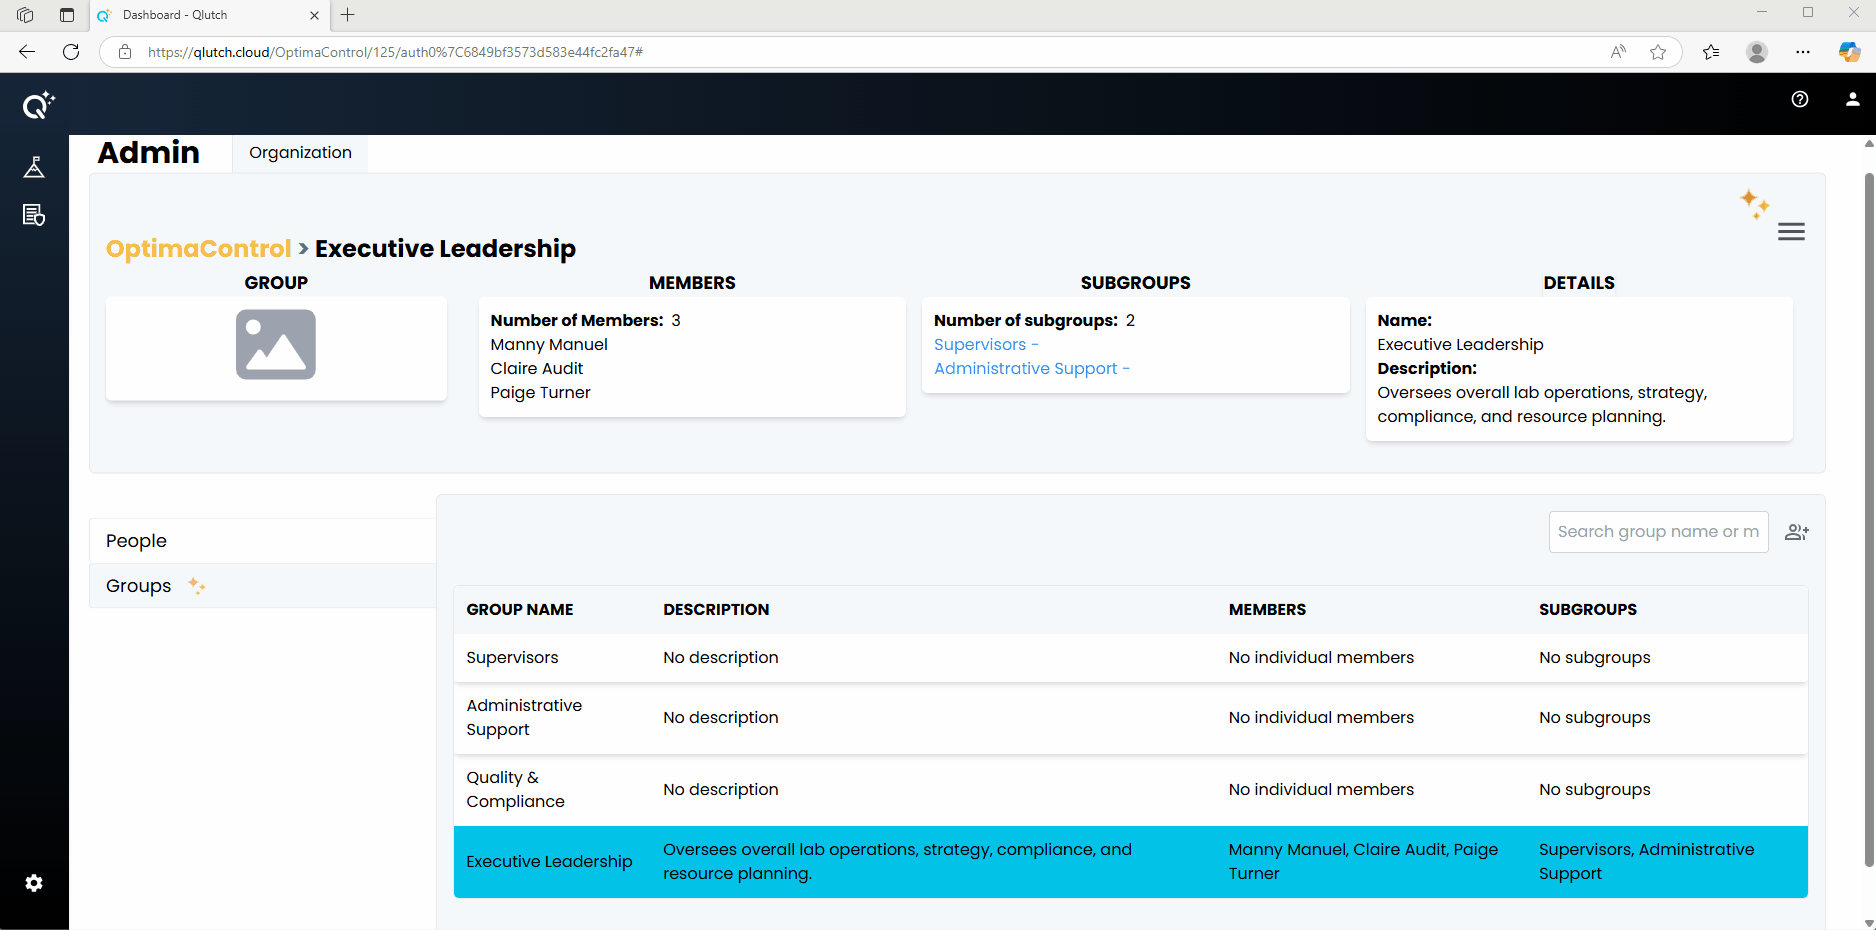Screen dimensions: 1876x930
Task: Click the group search field
Action: (1657, 531)
